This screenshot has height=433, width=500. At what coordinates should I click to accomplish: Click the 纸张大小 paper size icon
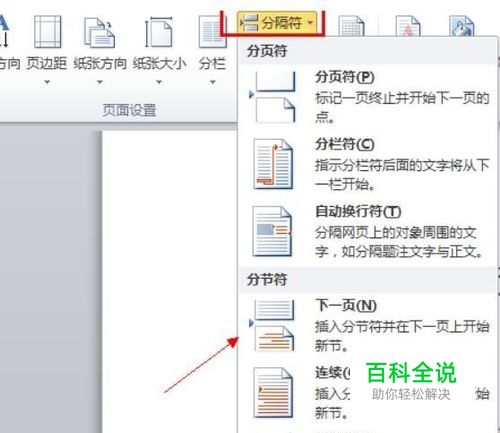tap(159, 32)
